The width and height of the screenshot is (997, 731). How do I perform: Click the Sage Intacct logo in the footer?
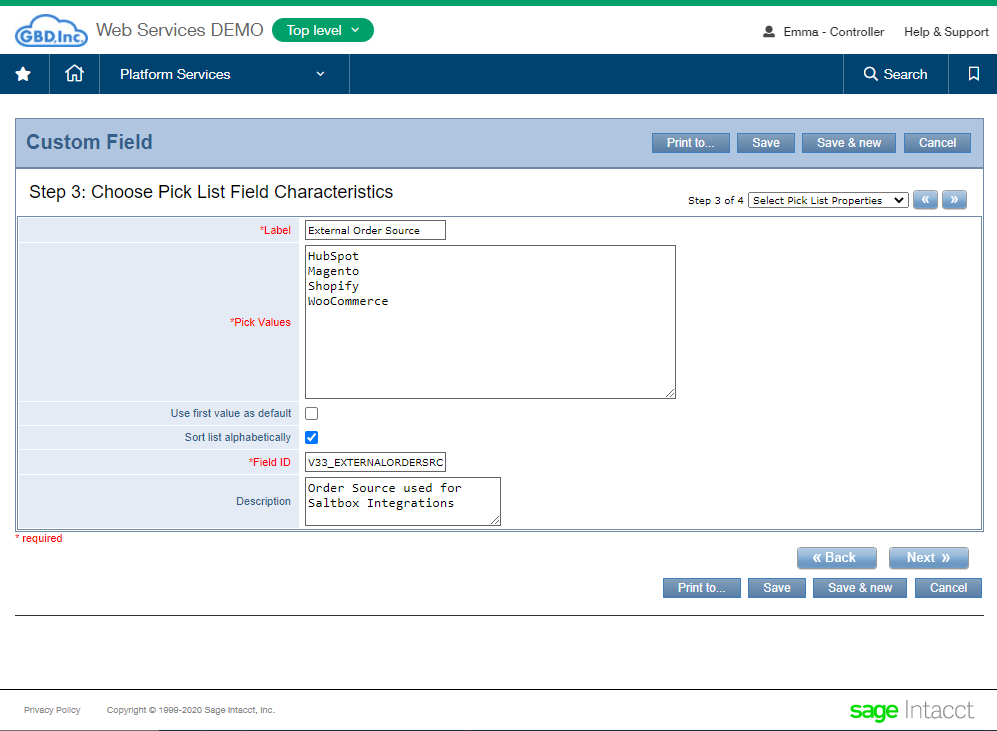911,710
